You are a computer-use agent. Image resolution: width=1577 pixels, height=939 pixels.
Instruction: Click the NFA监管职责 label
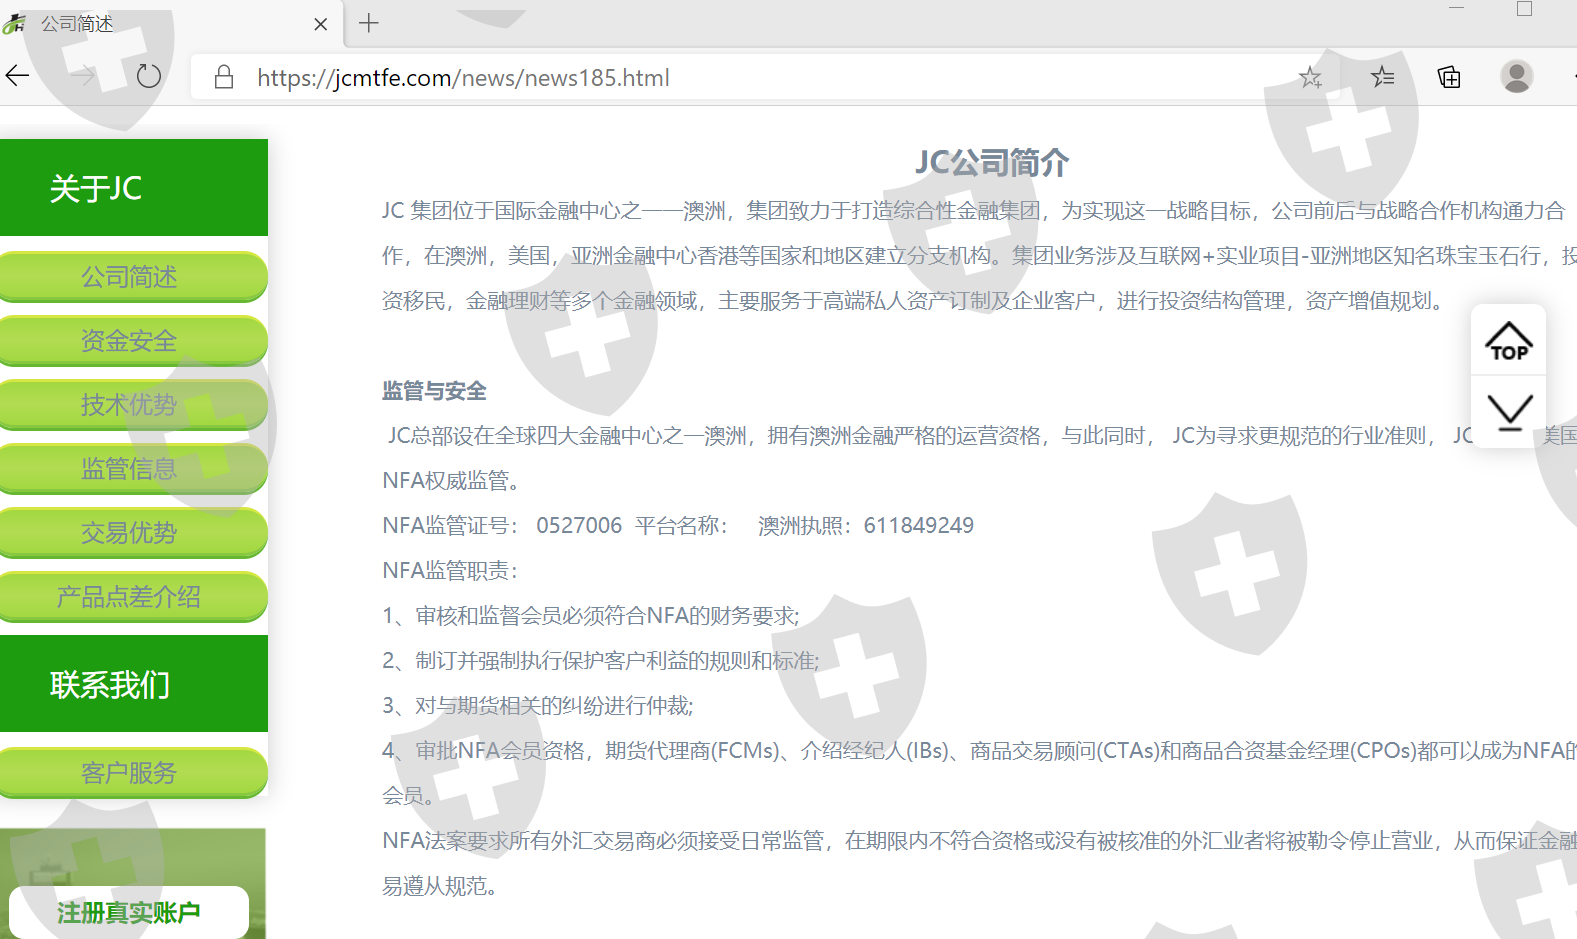450,571
